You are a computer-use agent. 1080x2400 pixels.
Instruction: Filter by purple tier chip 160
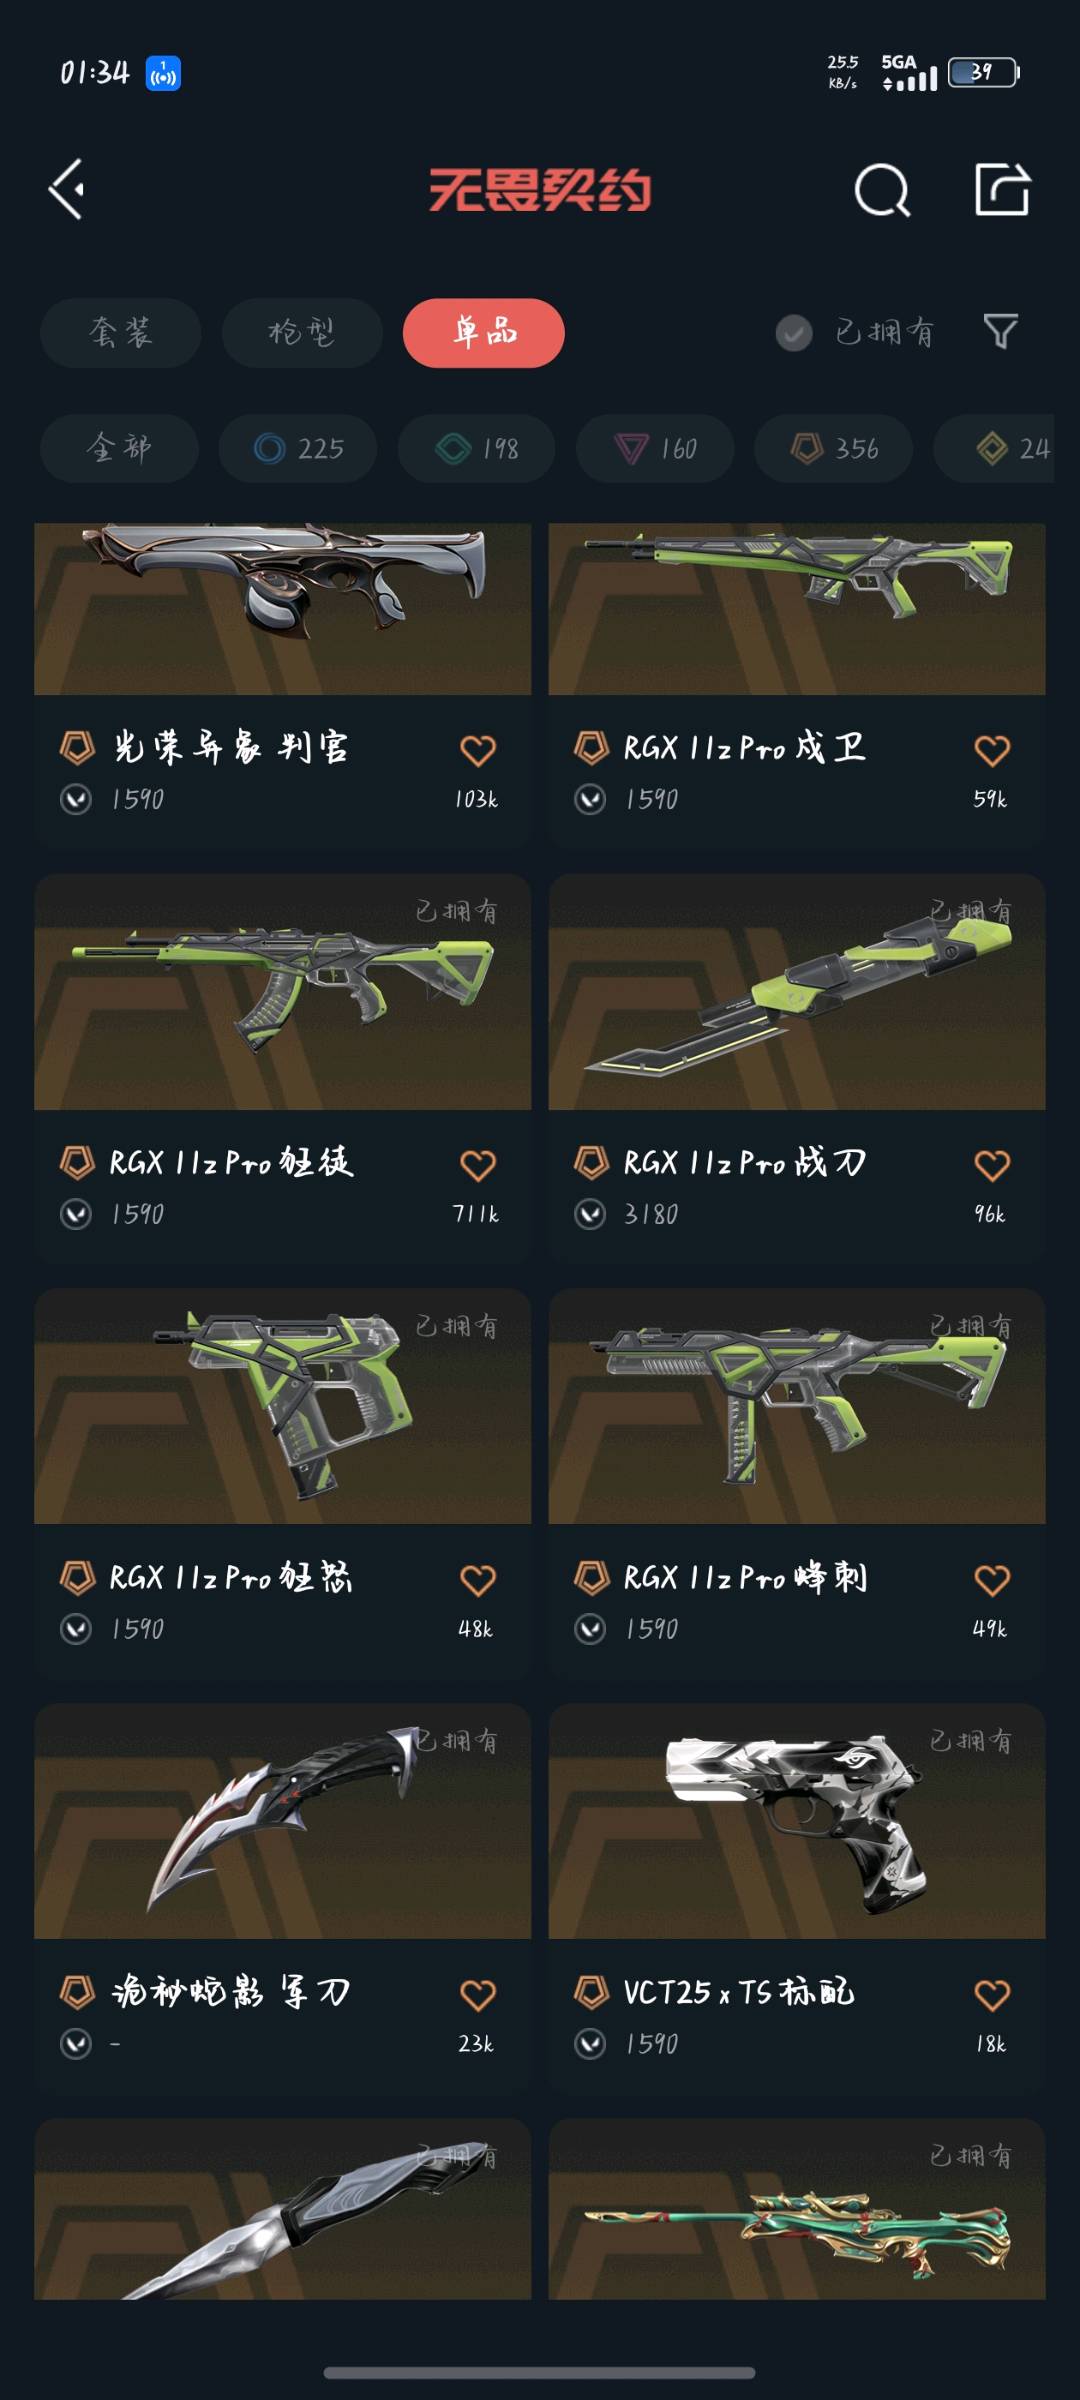coord(655,448)
